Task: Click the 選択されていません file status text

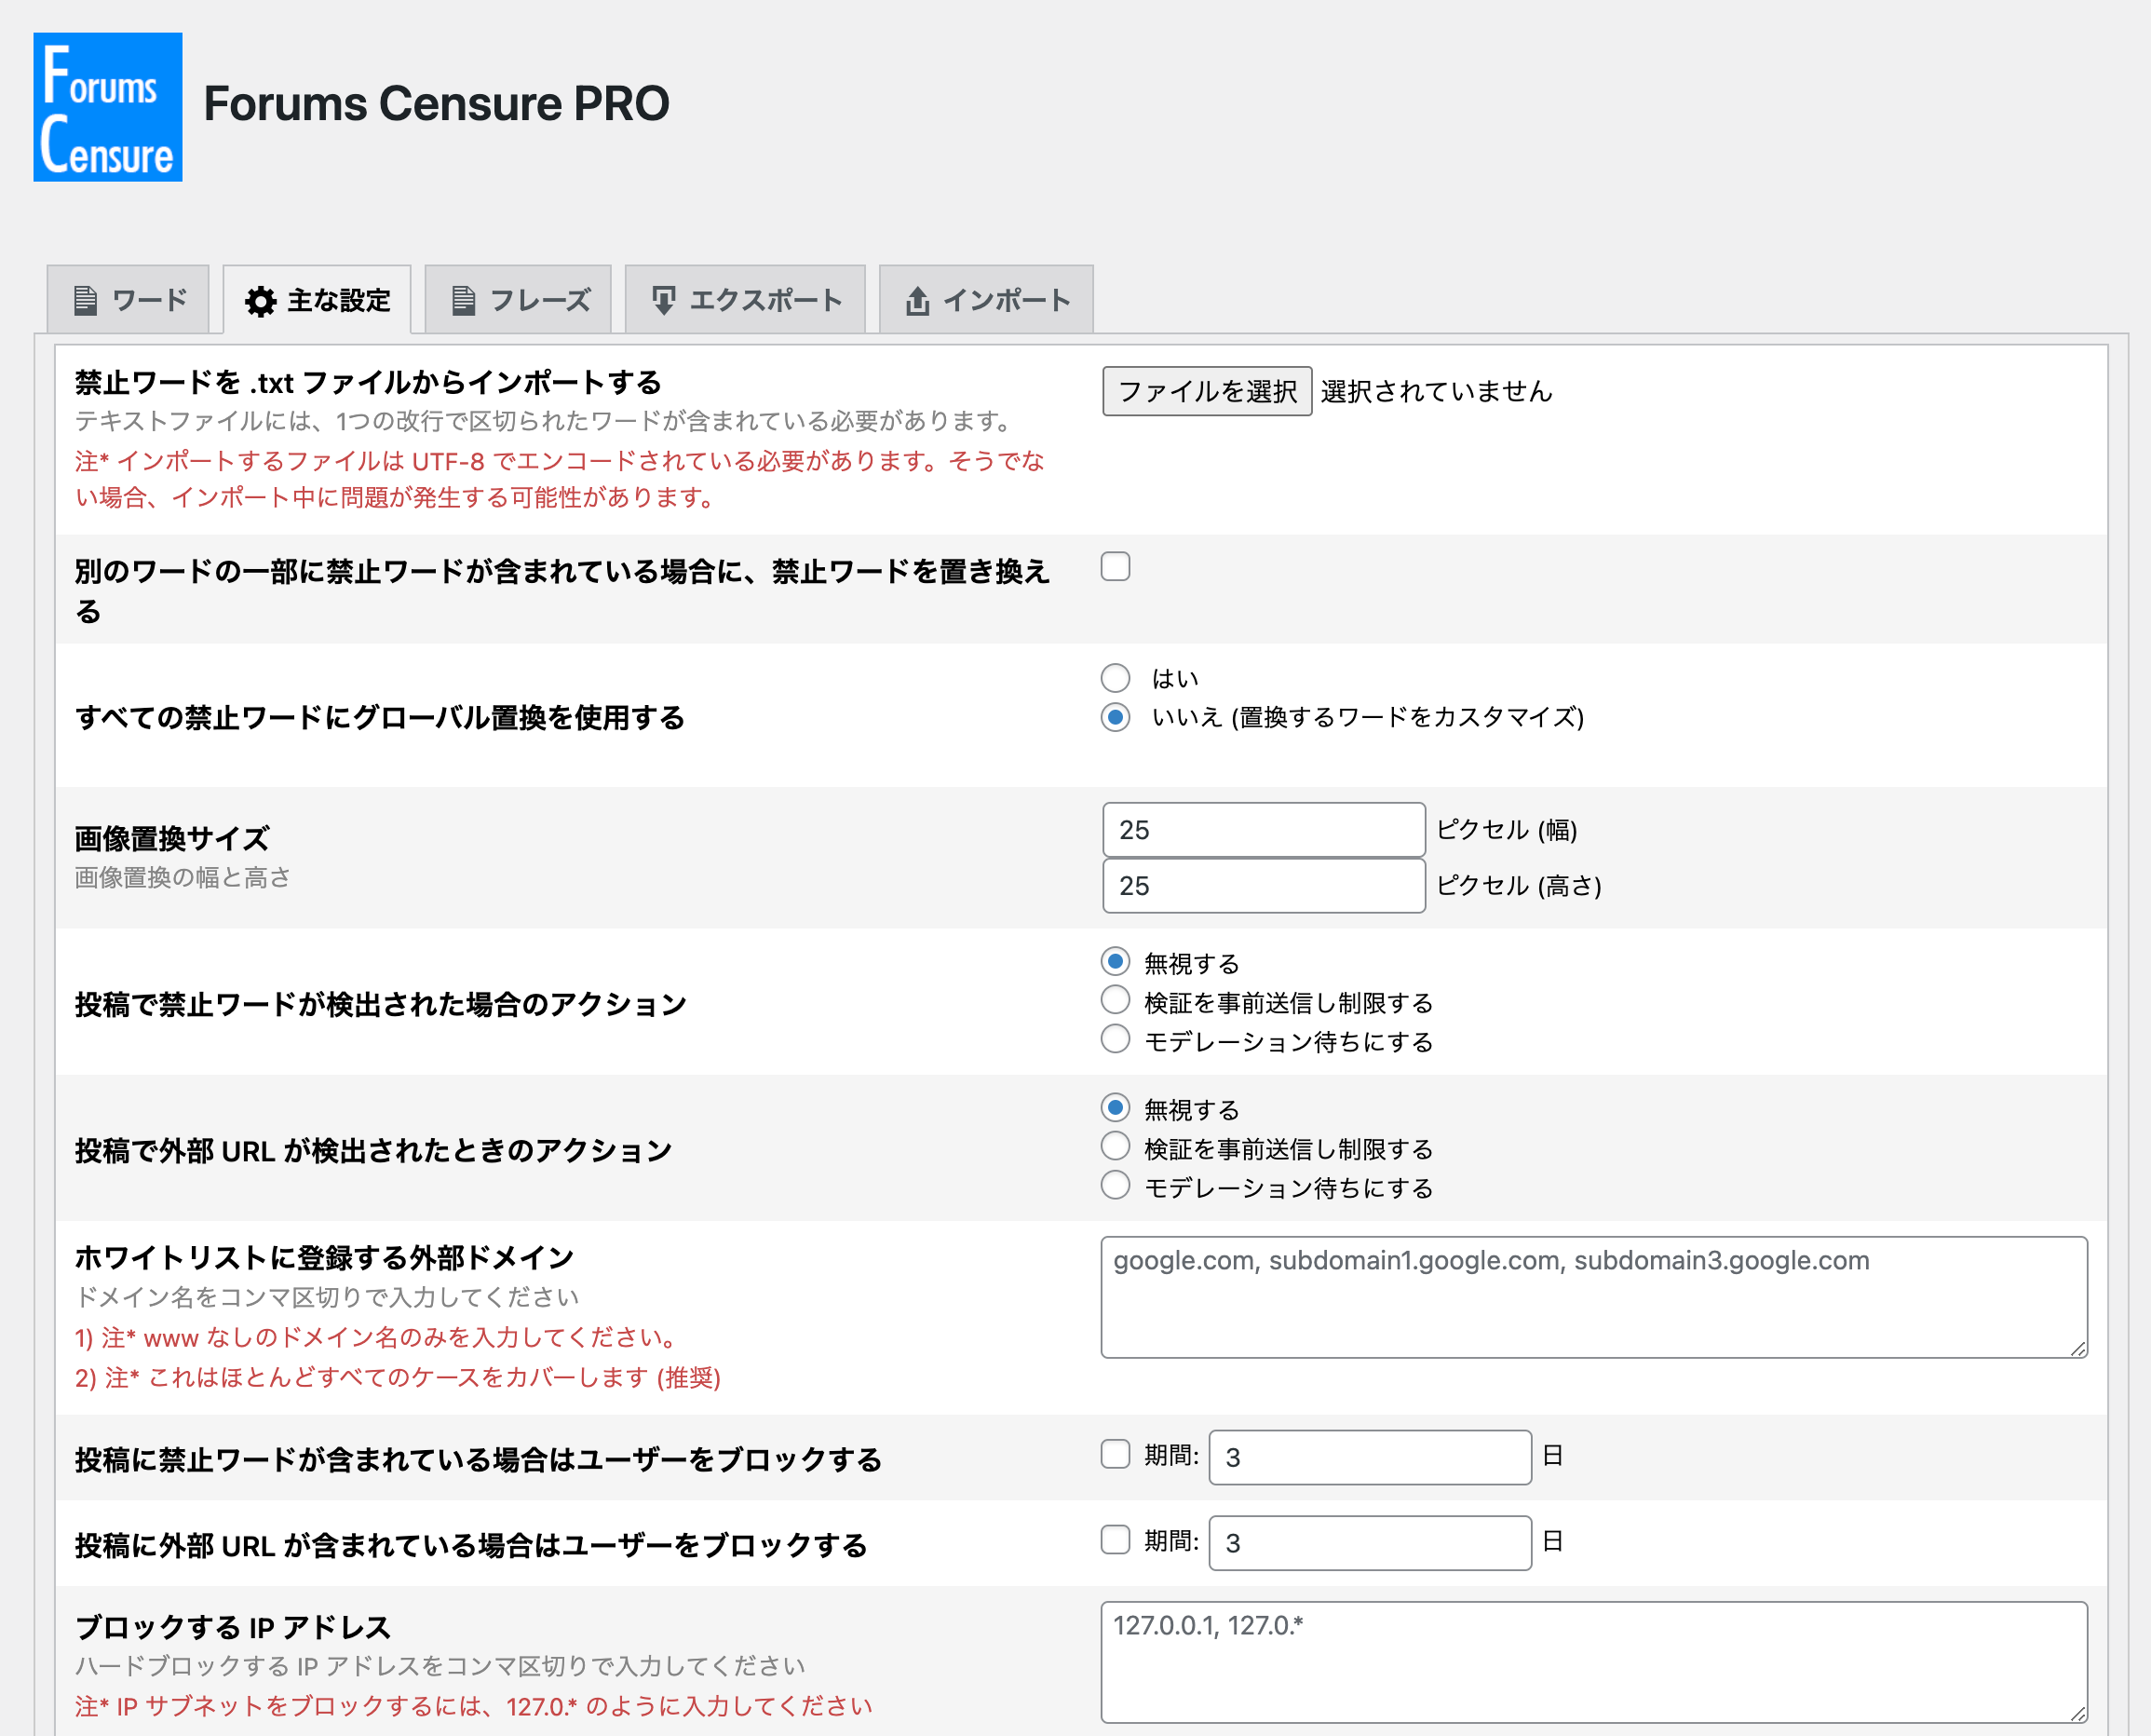Action: pos(1436,391)
